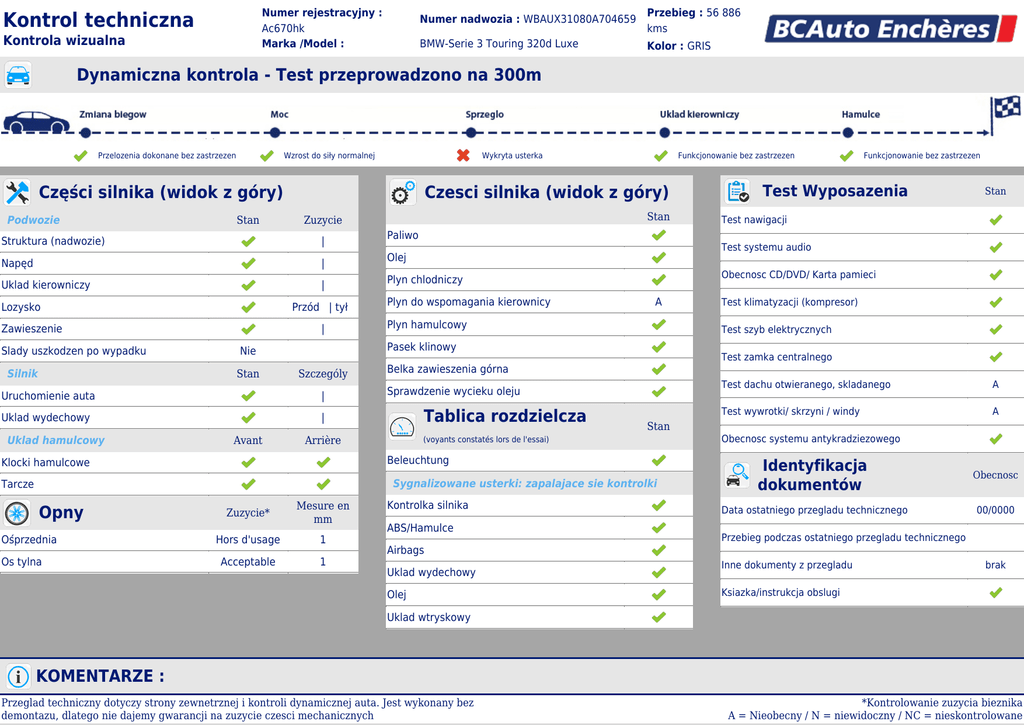
Task: Select the Podwozie section heading
Action: 34,220
